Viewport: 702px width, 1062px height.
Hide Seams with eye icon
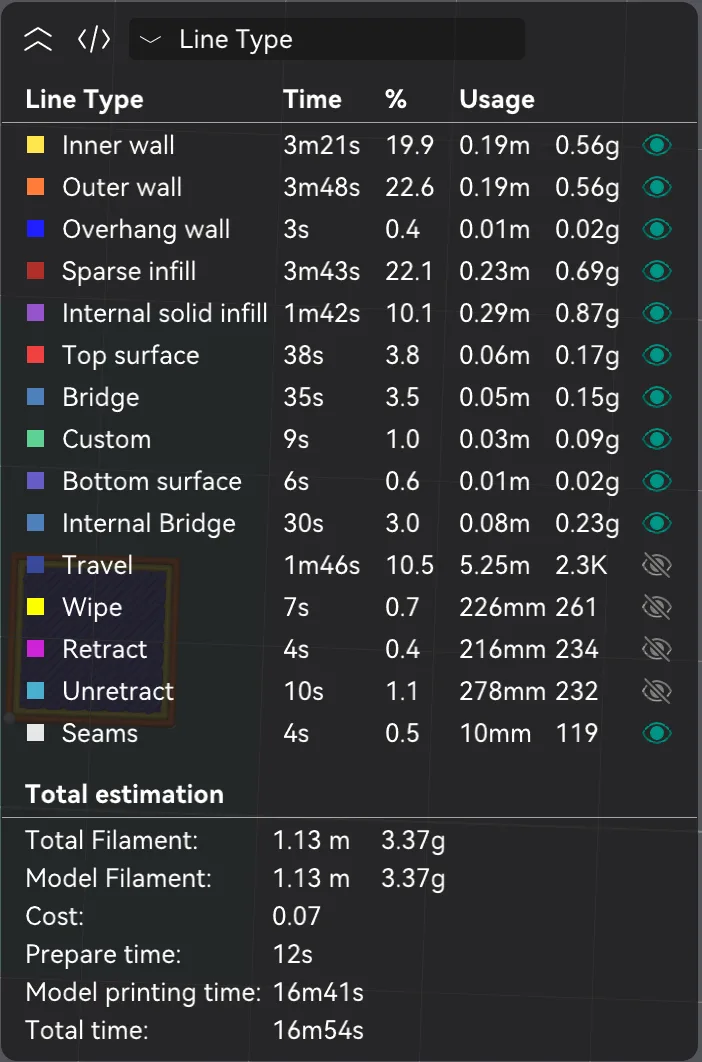coord(657,733)
